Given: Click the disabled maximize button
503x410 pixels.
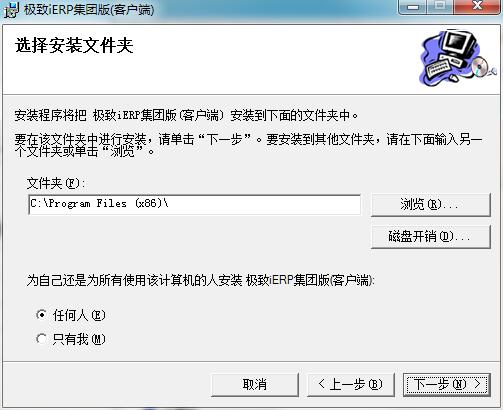Looking at the screenshot, I should click(x=439, y=7).
